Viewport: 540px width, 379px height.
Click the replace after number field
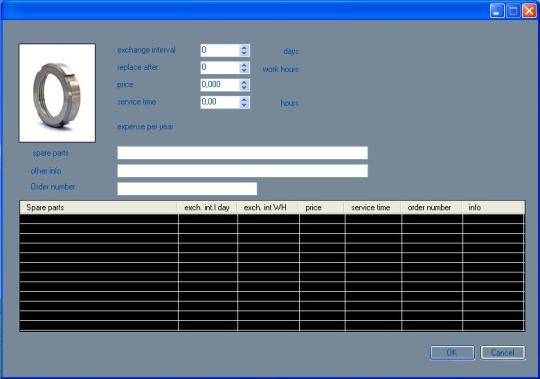coord(220,67)
